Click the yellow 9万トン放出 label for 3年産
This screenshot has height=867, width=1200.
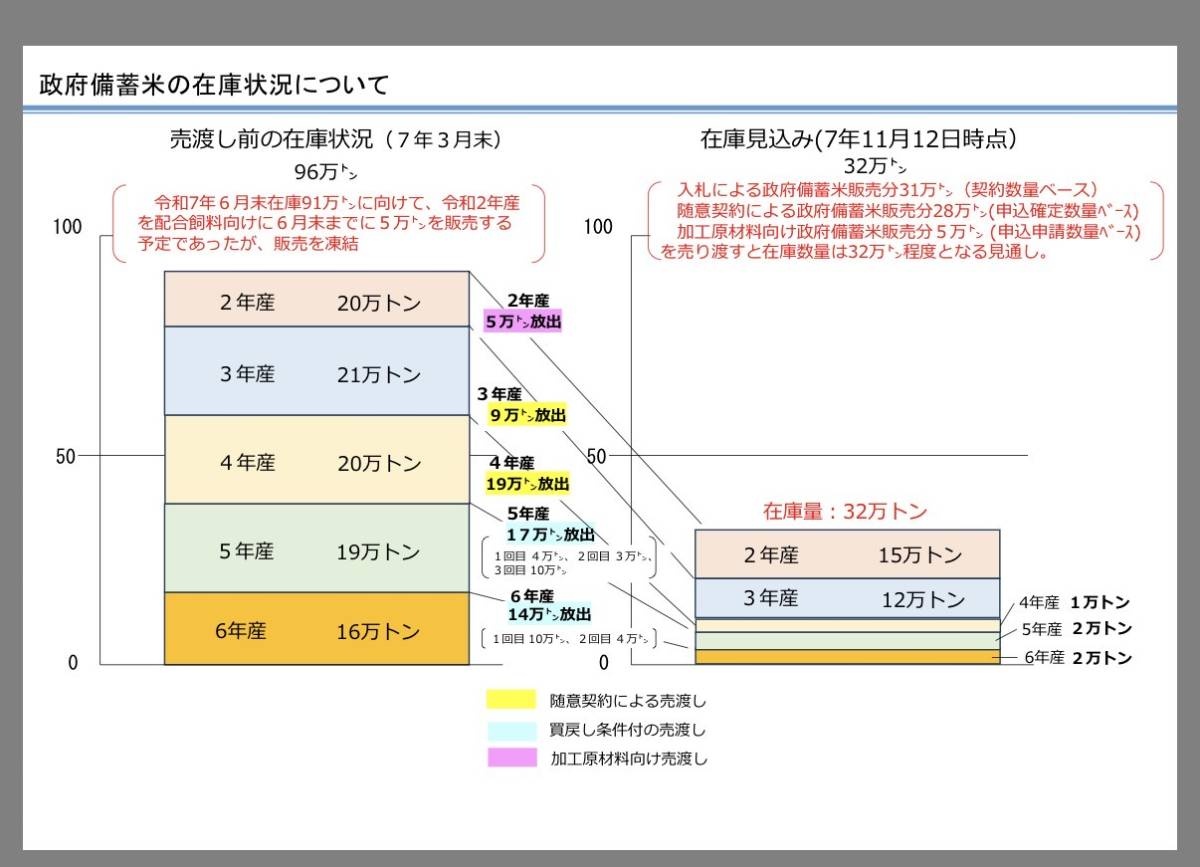(527, 416)
